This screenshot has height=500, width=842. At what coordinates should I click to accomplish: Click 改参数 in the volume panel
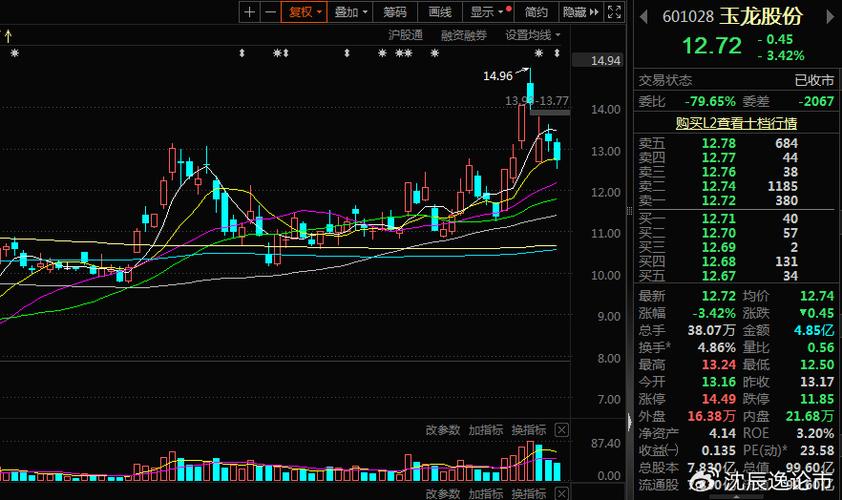click(443, 430)
